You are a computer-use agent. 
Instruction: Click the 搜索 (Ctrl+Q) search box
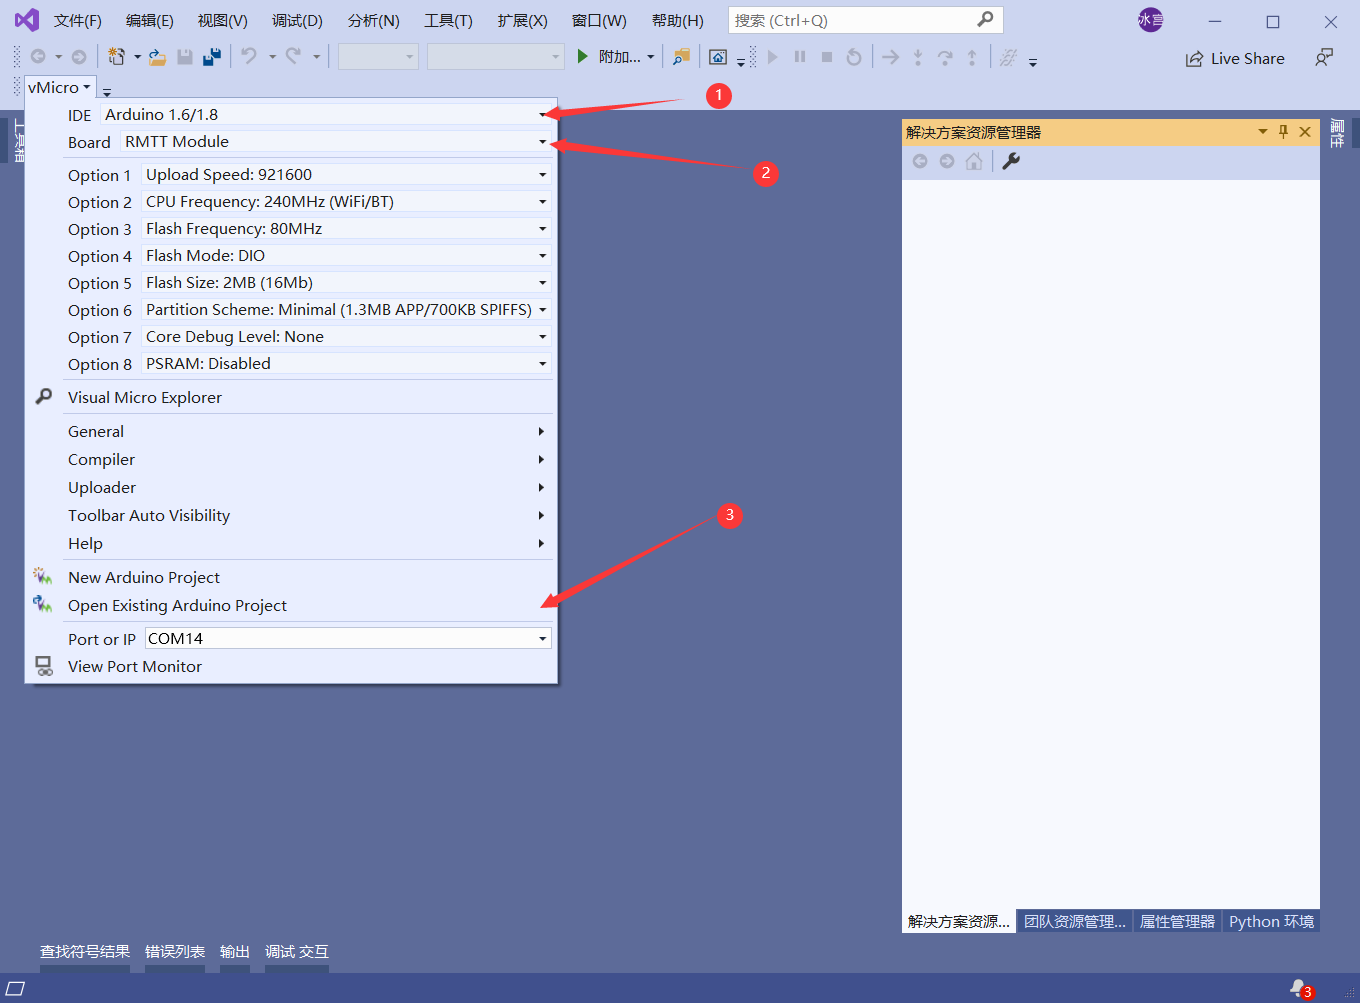pyautogui.click(x=865, y=20)
